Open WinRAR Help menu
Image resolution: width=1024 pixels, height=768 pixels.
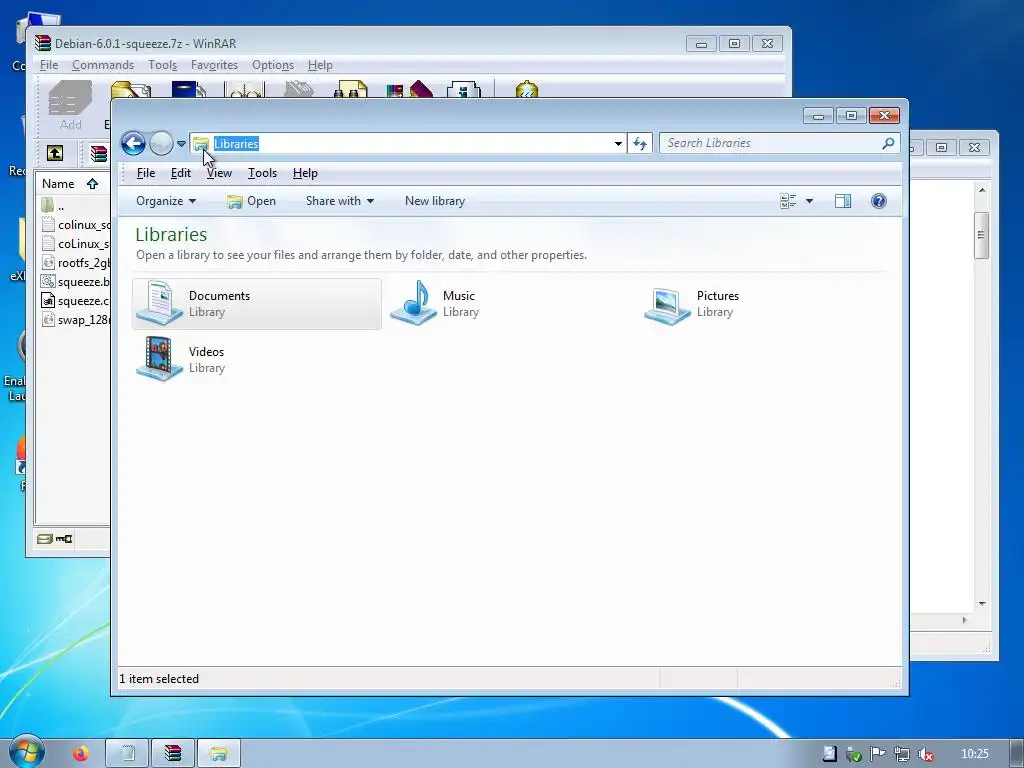click(320, 65)
